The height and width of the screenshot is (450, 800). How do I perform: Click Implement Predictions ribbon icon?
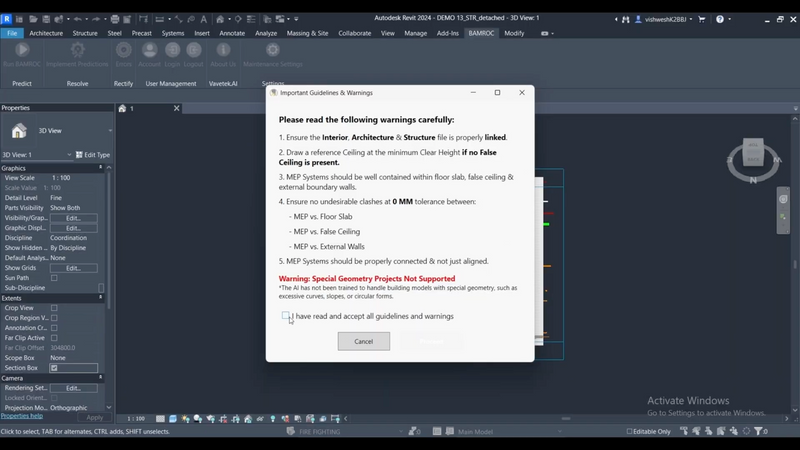coord(78,50)
